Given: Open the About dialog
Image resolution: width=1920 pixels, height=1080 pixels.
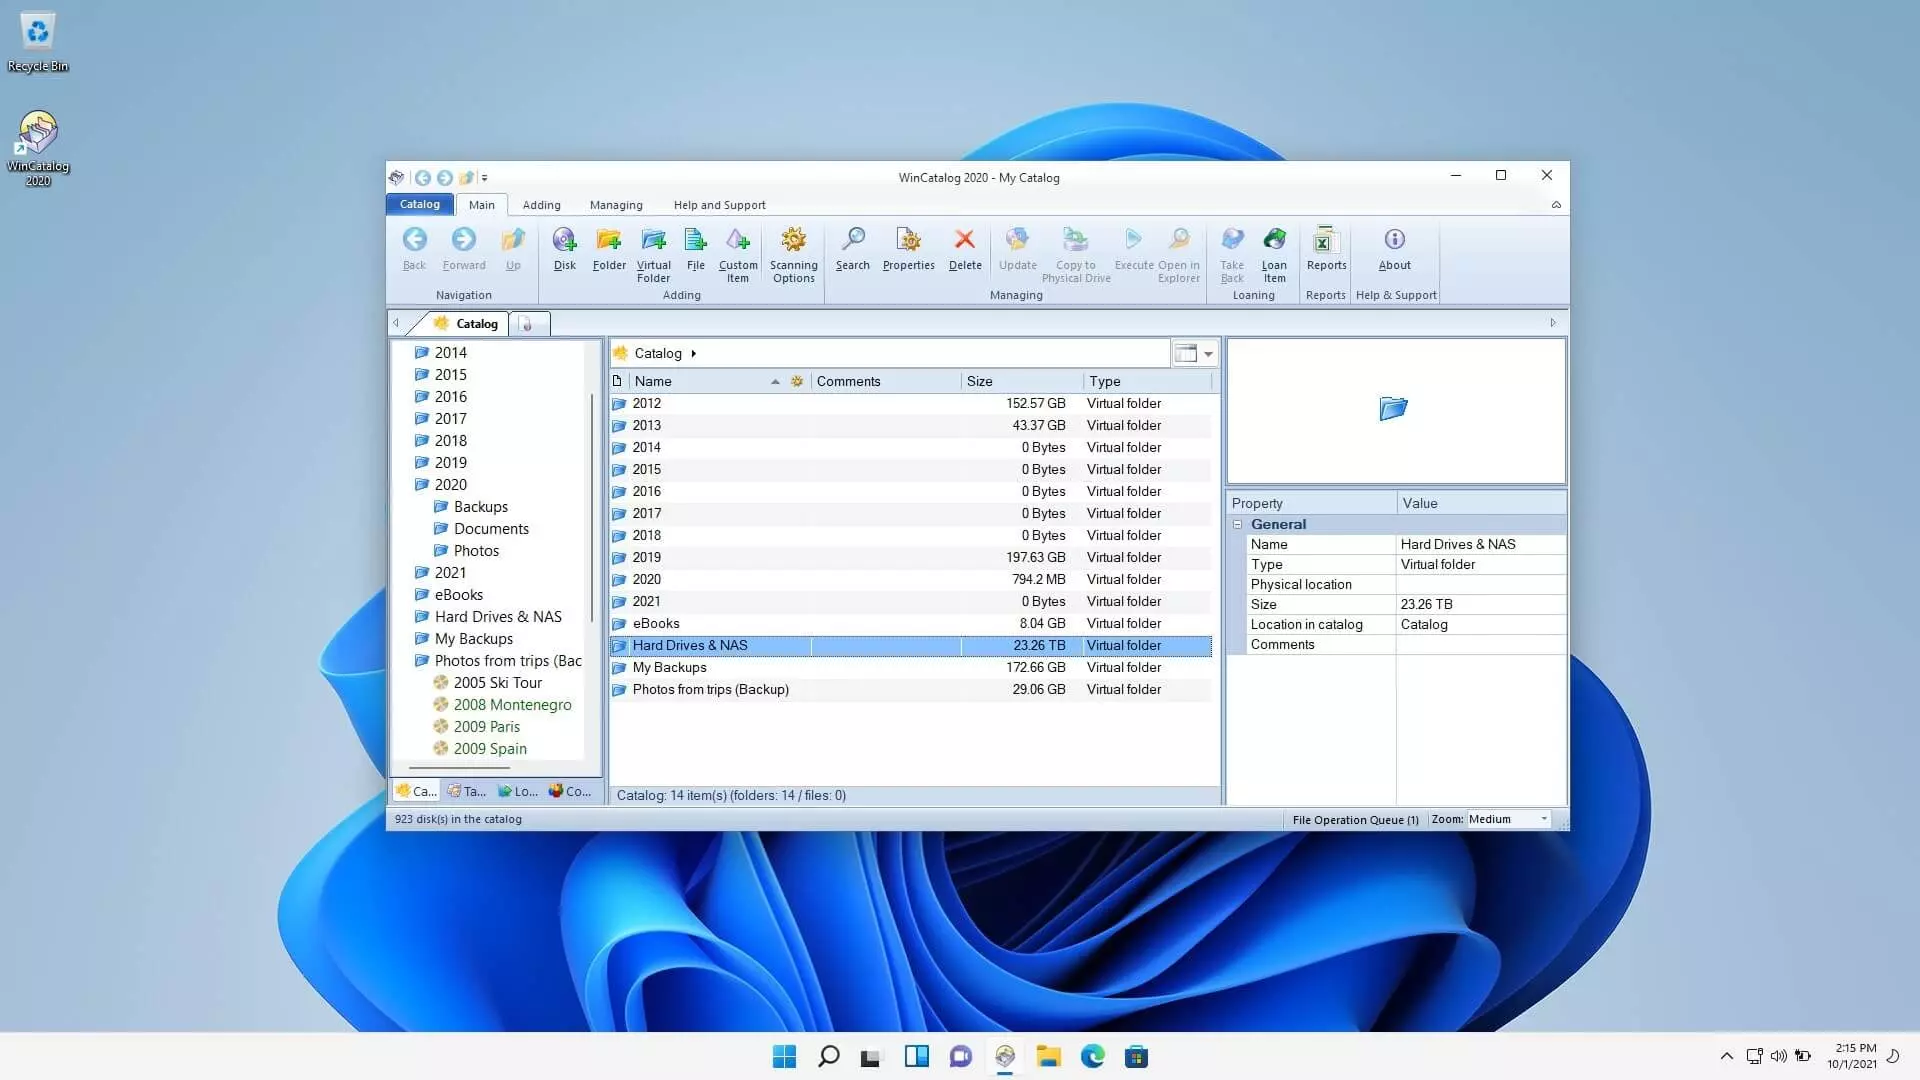Looking at the screenshot, I should pos(1395,249).
